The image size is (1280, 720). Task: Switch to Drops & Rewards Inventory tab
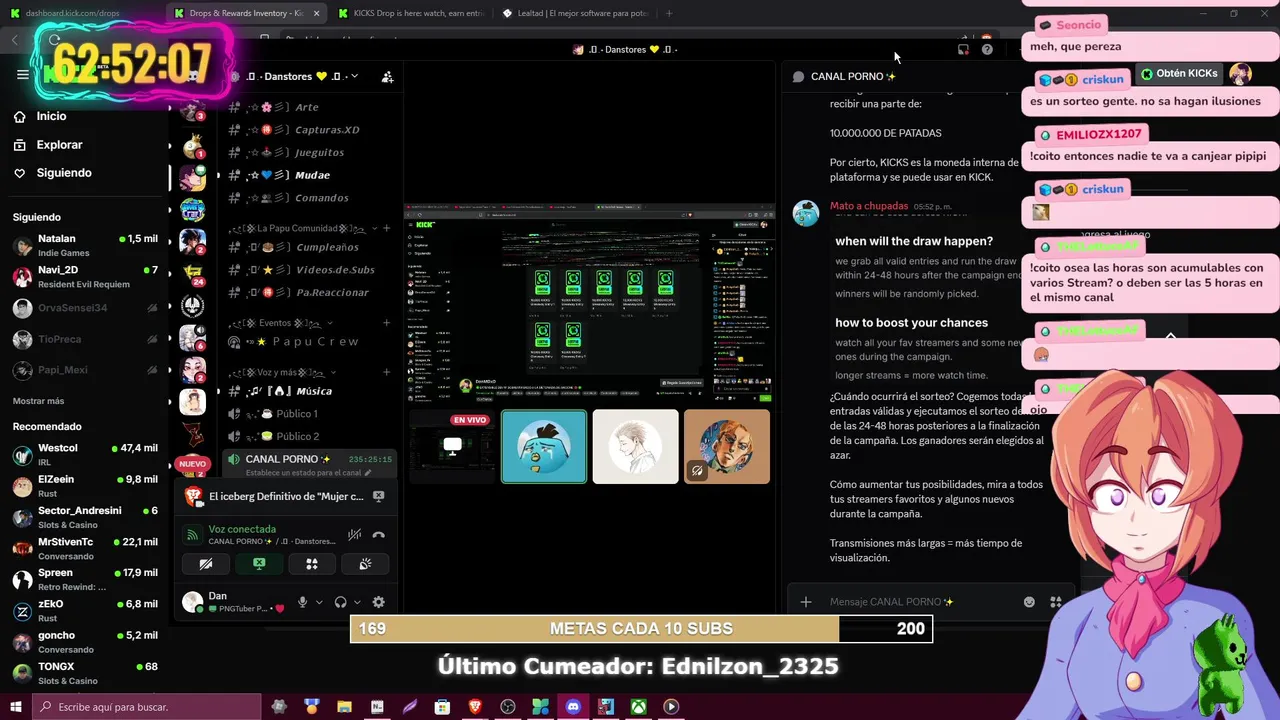246,13
